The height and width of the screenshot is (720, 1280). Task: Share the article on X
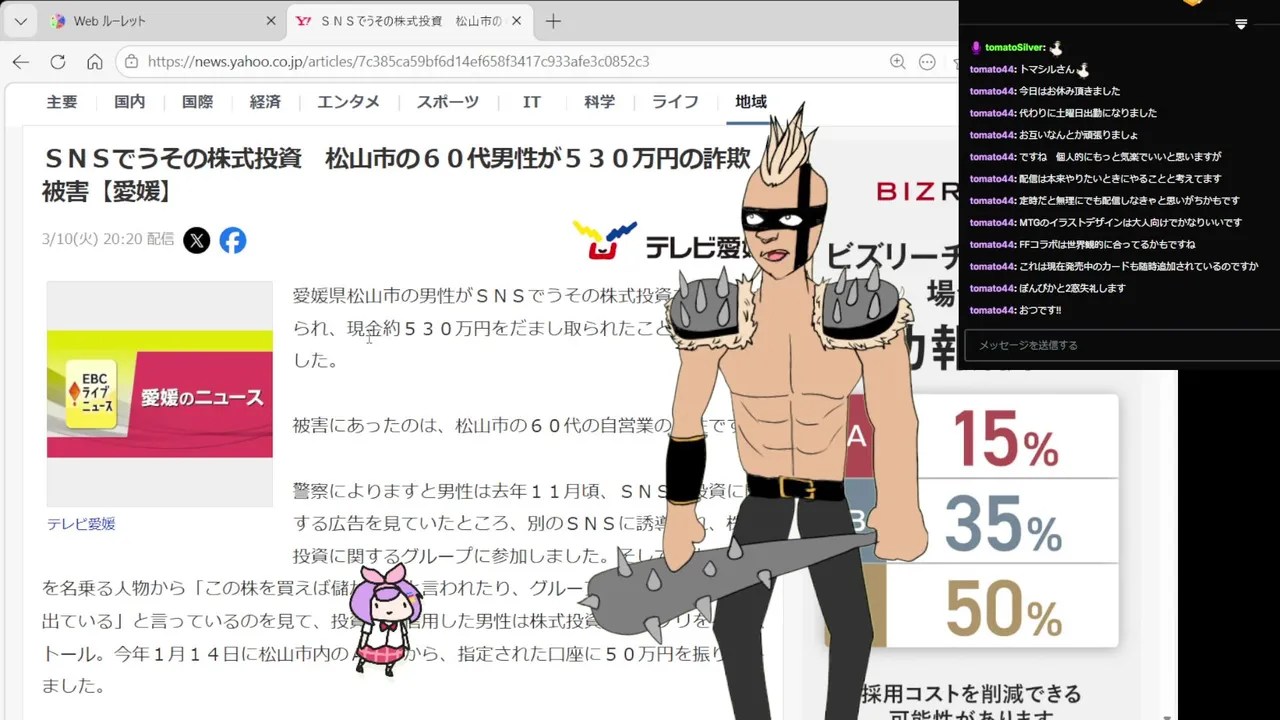coord(197,240)
